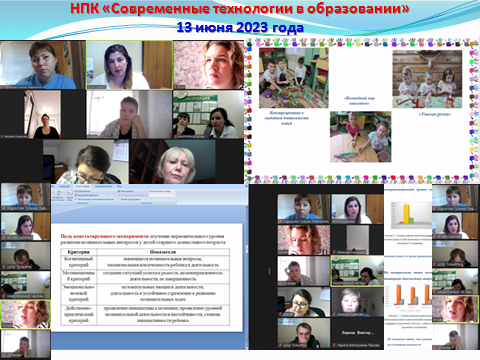480x360 pixels.
Task: Select the ЦОД Тольятти tile in gallery grid
Action: click(x=304, y=333)
